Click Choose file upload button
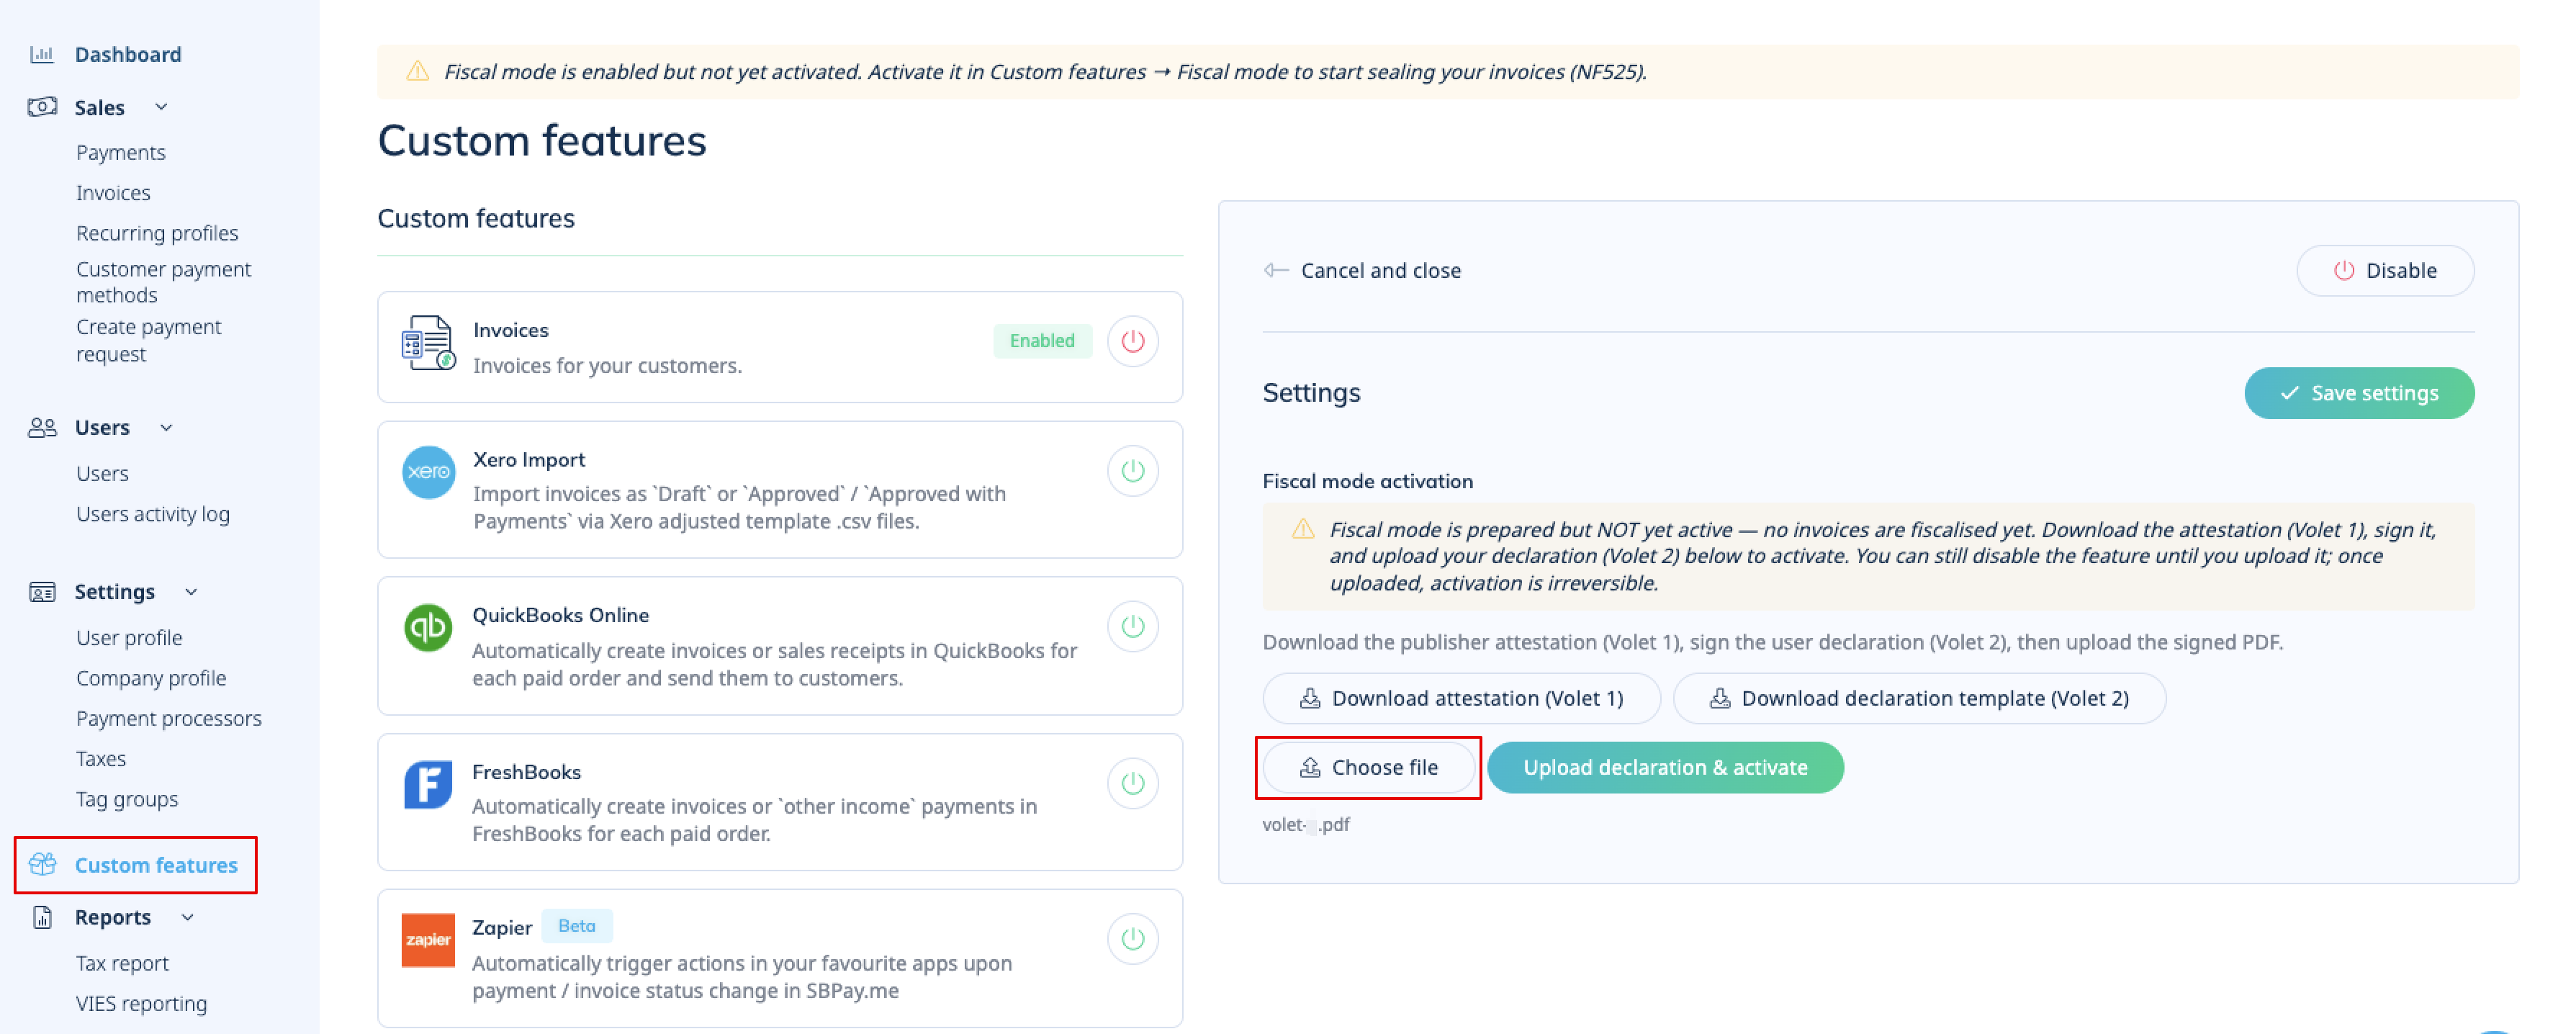The image size is (2576, 1034). pyautogui.click(x=1369, y=767)
